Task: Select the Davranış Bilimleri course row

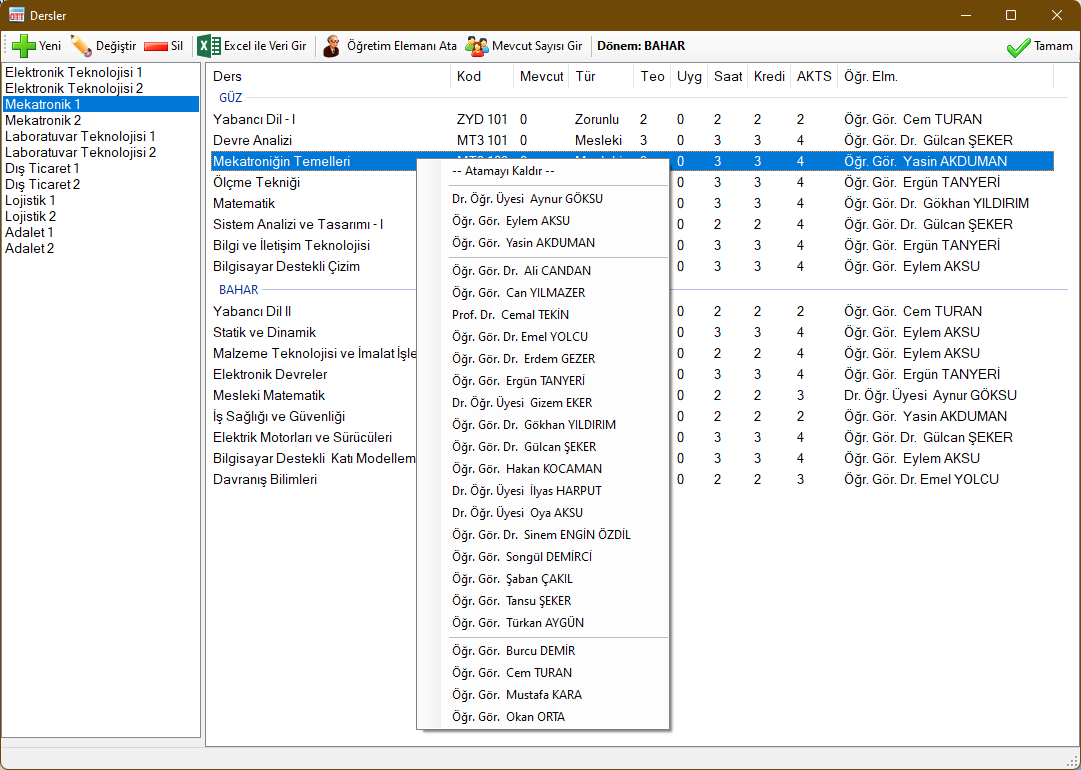Action: click(x=265, y=479)
